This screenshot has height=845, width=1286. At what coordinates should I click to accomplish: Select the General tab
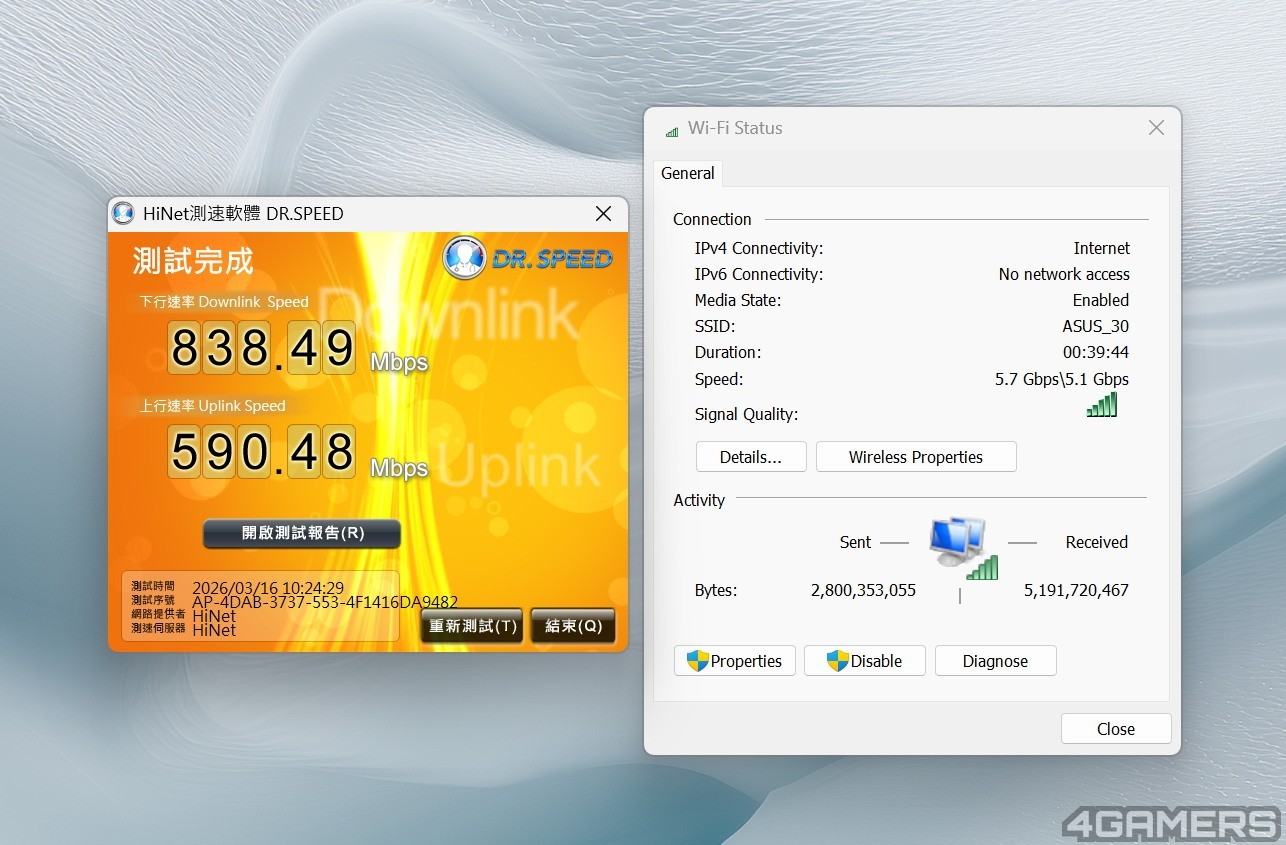688,173
